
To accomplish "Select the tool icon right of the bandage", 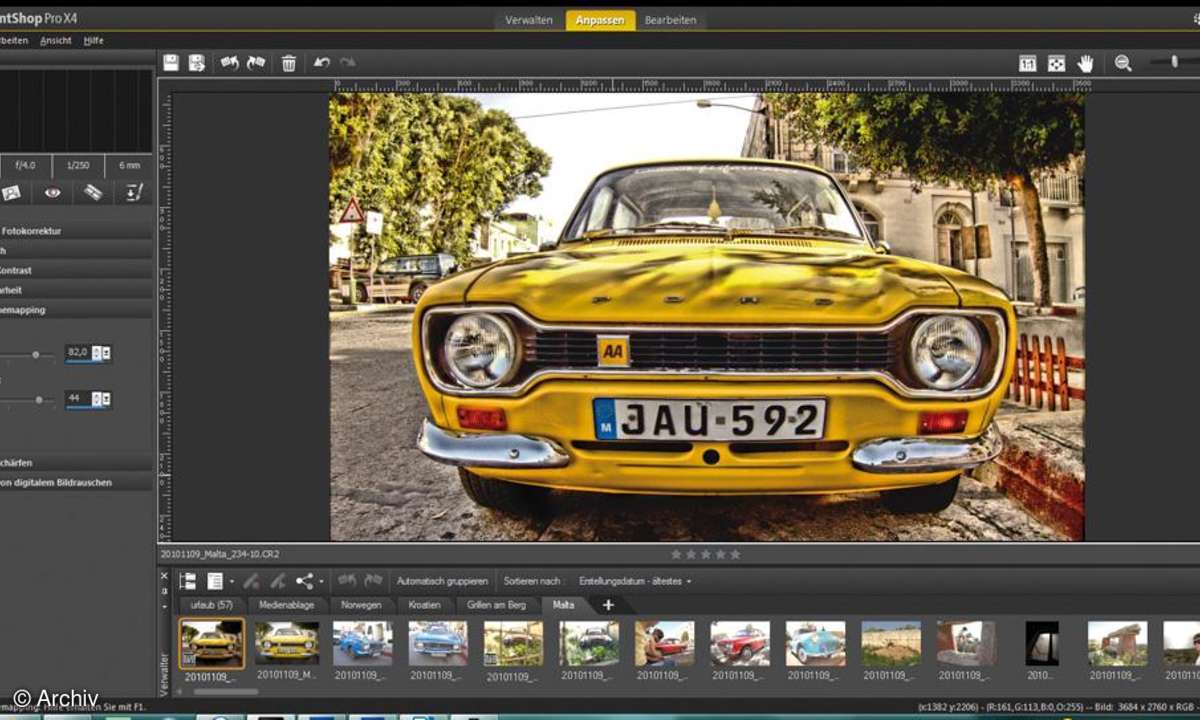I will pos(134,193).
